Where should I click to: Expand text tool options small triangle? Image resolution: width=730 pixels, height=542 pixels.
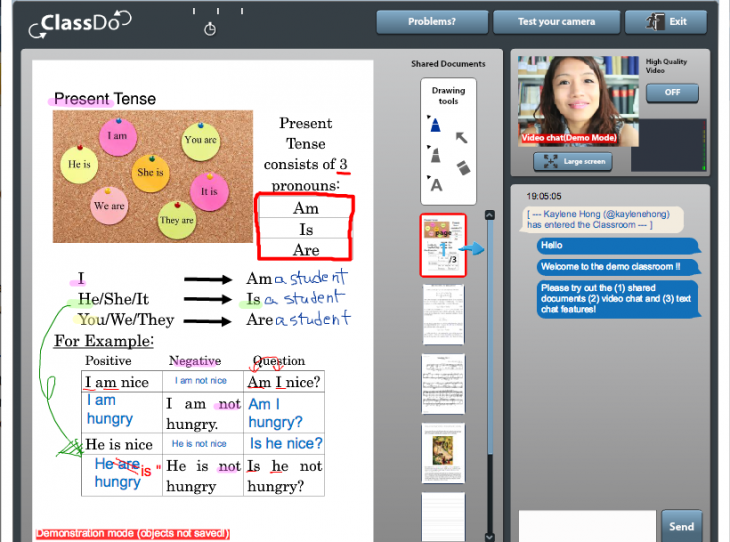430,175
